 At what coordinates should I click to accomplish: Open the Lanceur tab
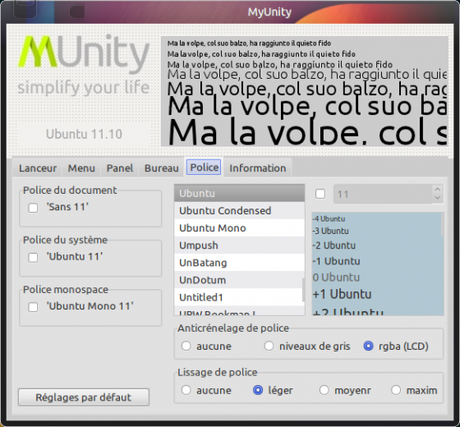38,168
